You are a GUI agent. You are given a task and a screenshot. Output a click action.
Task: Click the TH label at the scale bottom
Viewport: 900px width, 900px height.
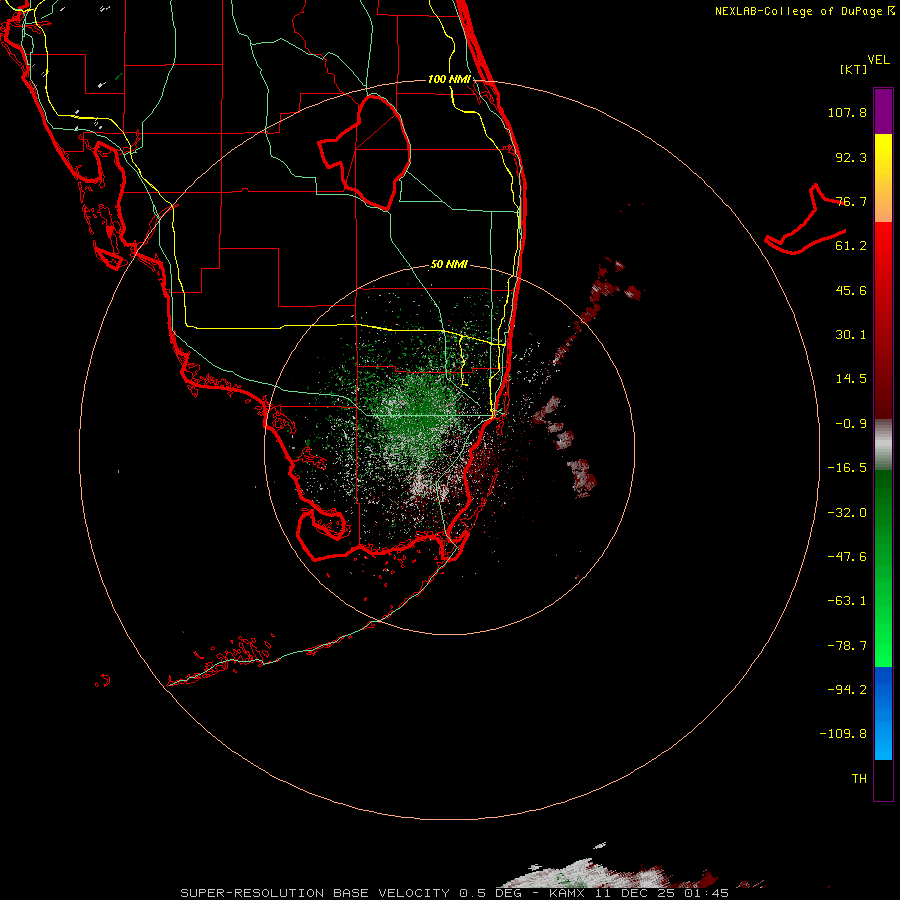pyautogui.click(x=859, y=779)
